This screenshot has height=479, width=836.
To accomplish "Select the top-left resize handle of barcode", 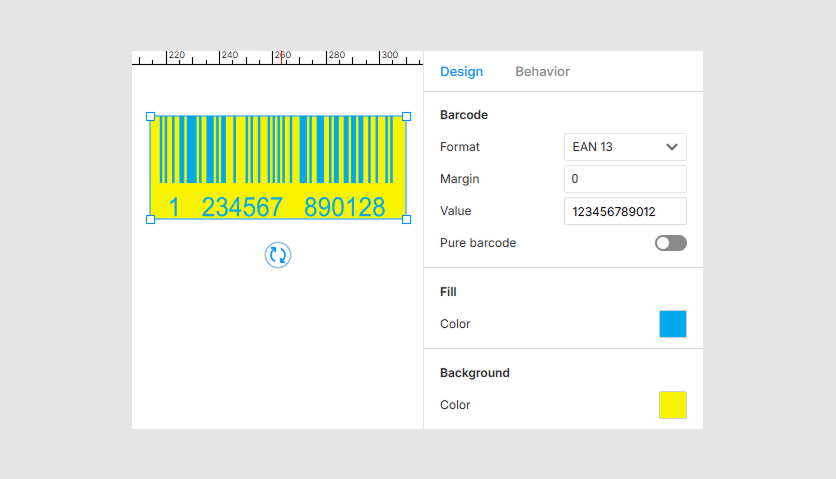I will (x=151, y=117).
